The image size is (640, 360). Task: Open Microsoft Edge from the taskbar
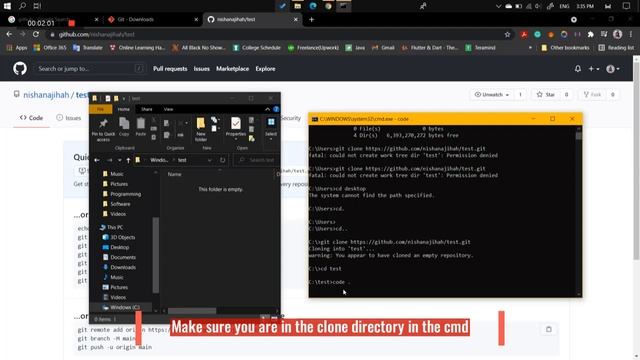coord(313,6)
